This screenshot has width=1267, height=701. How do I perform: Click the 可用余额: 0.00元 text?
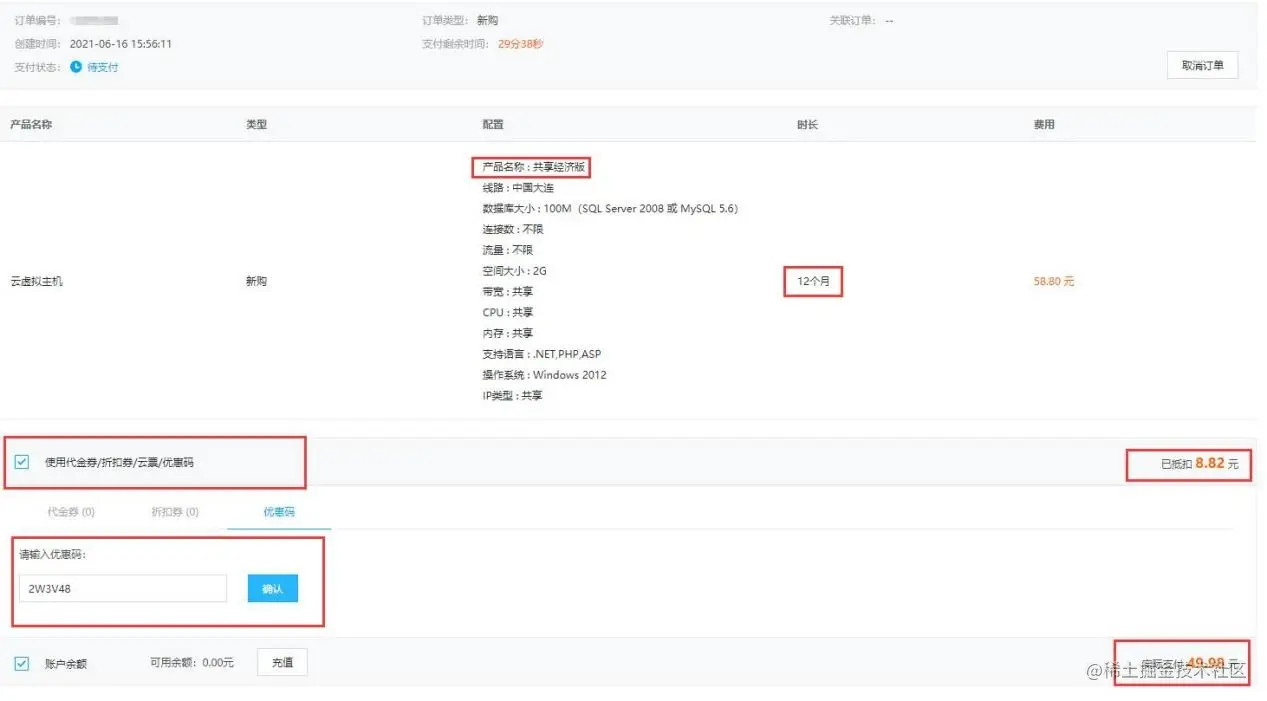tap(192, 663)
